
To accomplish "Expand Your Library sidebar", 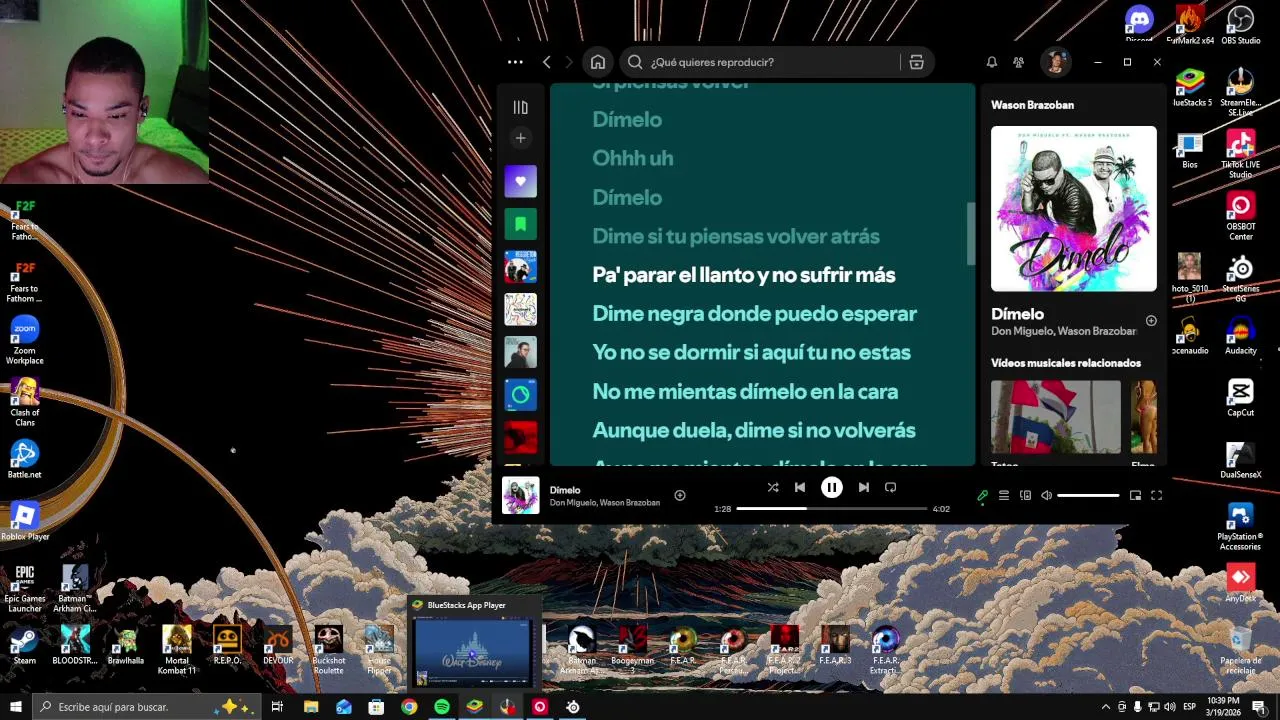I will click(520, 107).
